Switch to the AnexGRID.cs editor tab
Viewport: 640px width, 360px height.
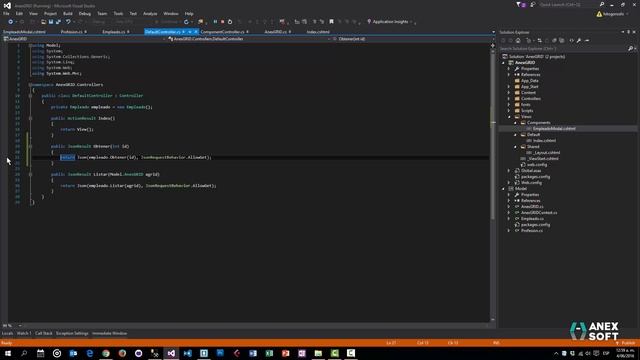tap(276, 32)
